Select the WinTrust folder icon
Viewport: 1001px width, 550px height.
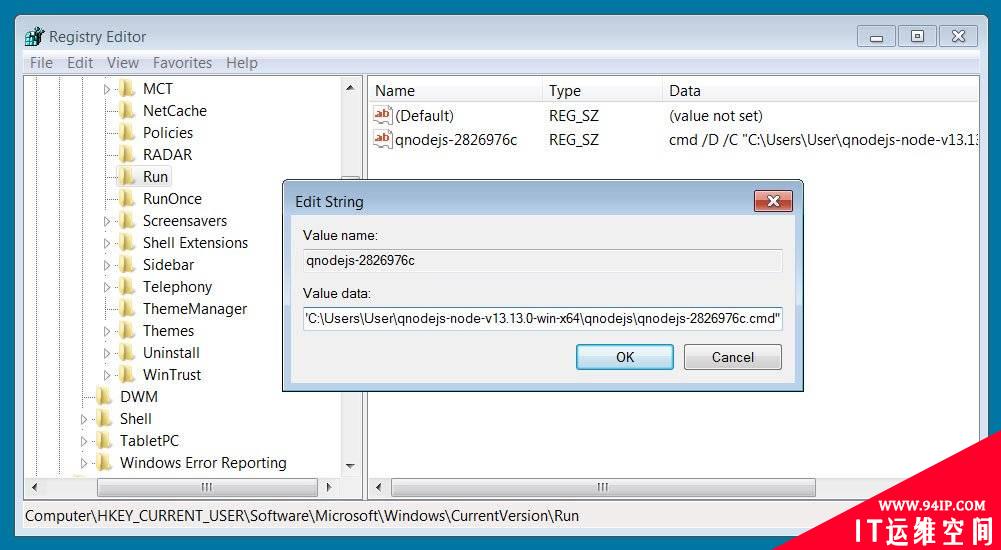pos(127,375)
